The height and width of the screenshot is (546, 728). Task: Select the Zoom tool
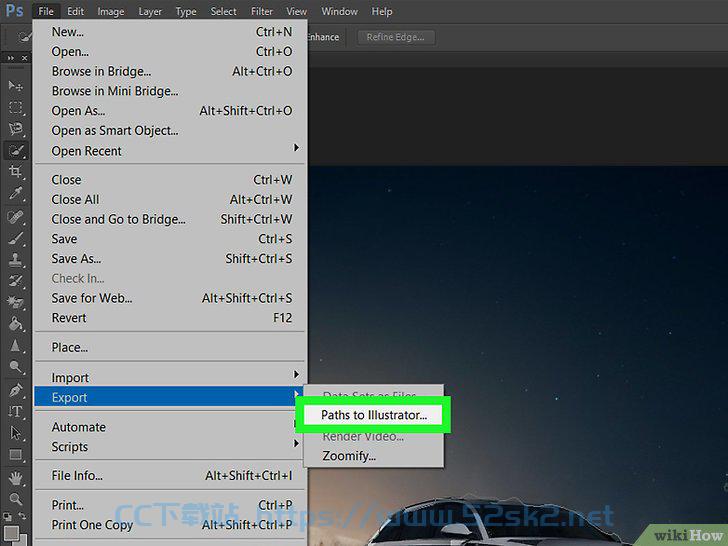(x=15, y=499)
